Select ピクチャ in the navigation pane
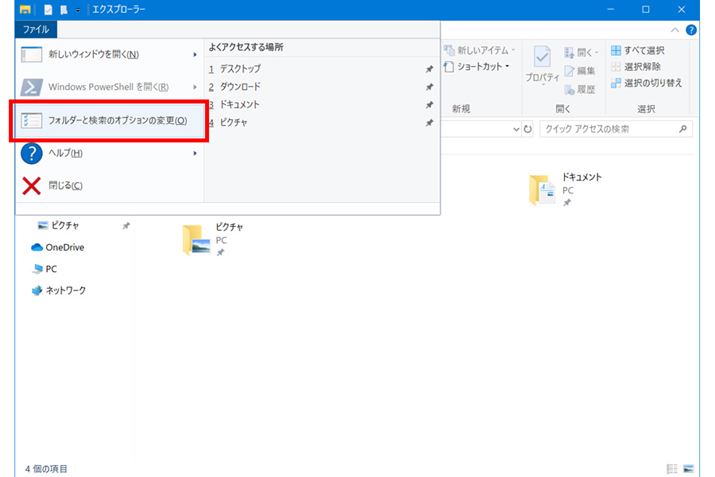This screenshot has height=477, width=715. [58, 225]
